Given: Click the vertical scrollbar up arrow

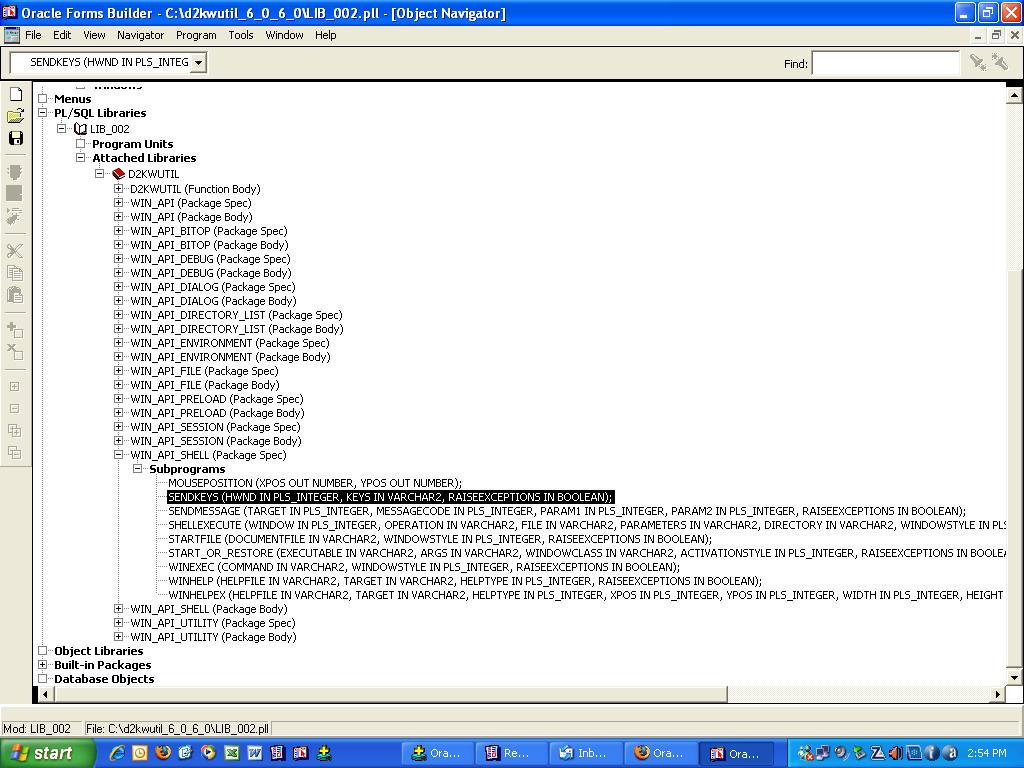Looking at the screenshot, I should coord(1014,96).
